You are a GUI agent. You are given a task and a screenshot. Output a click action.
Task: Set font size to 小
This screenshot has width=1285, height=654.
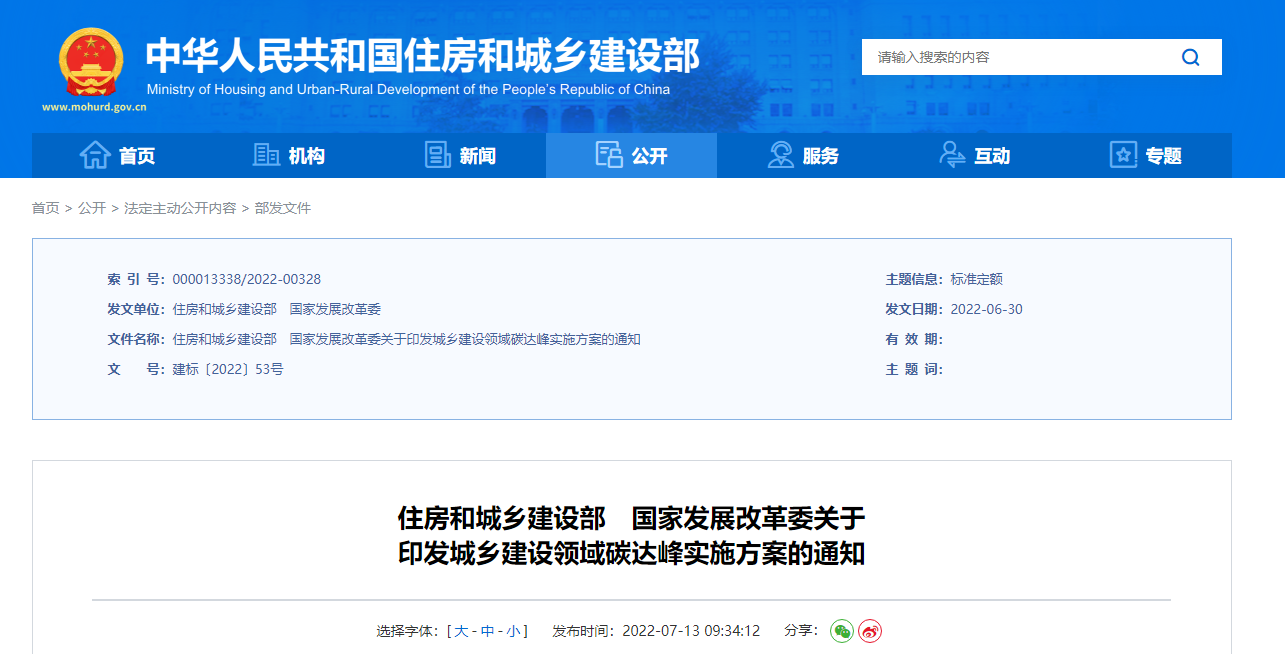(513, 631)
